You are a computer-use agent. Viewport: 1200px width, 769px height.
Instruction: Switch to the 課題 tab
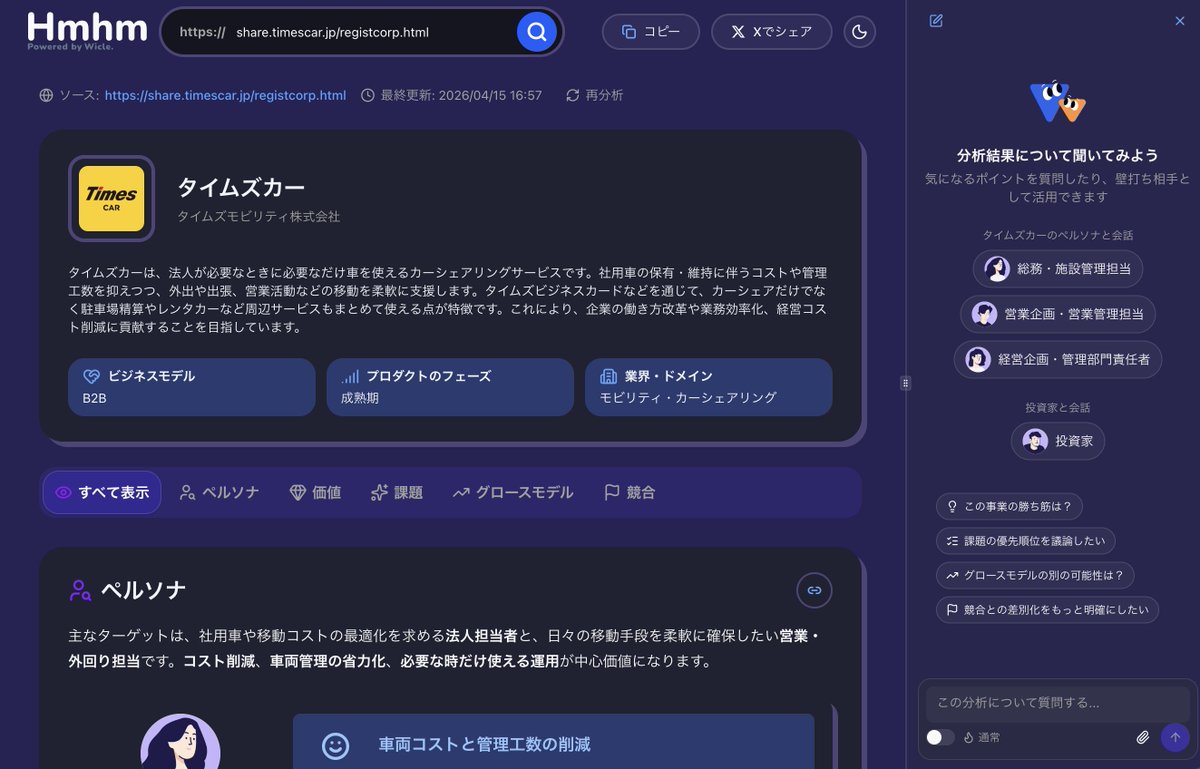pyautogui.click(x=397, y=492)
